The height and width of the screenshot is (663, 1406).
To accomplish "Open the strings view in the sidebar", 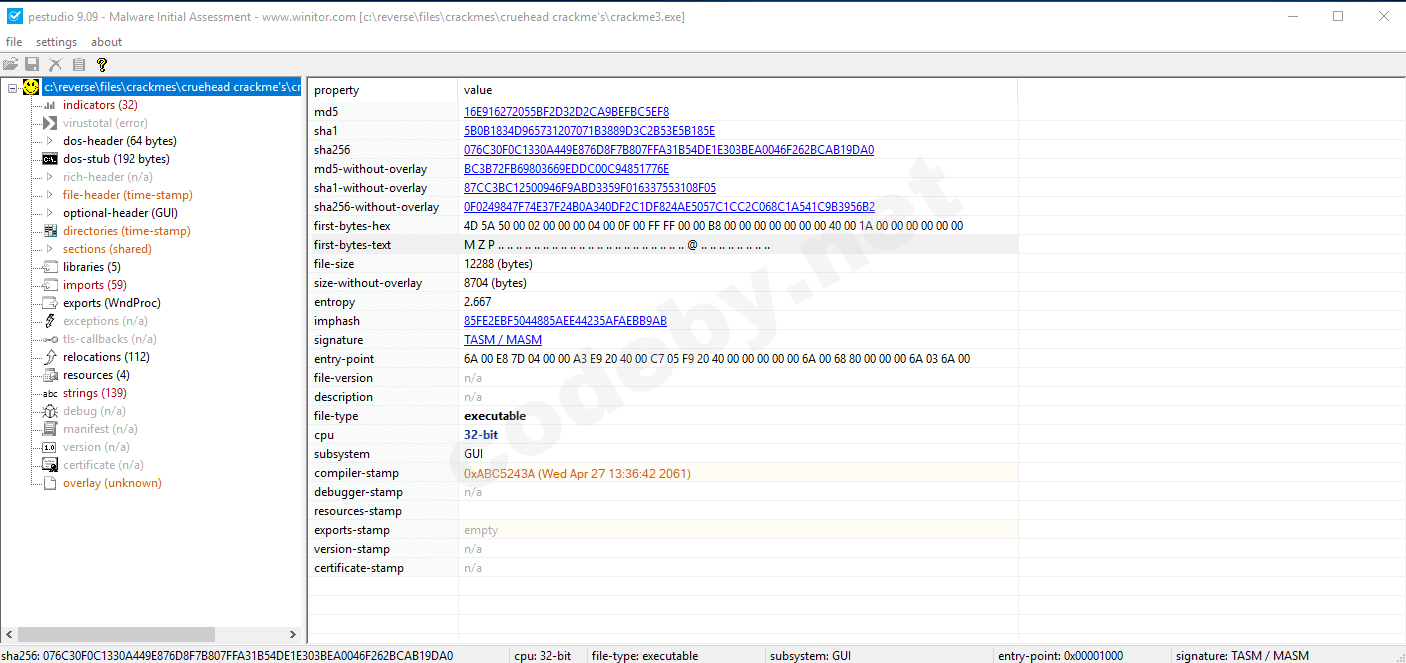I will [x=103, y=392].
